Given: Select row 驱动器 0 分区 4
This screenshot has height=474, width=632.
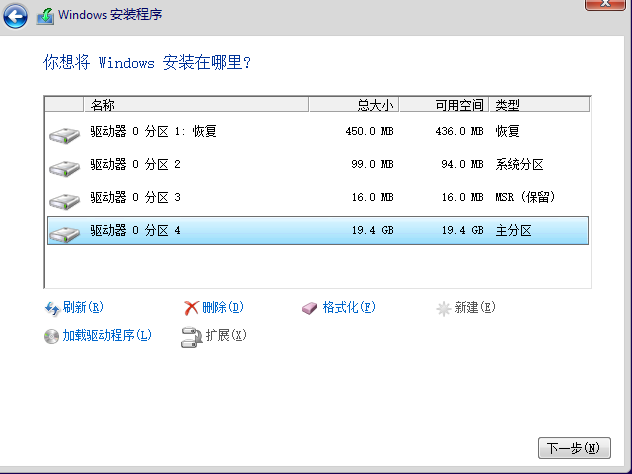Looking at the screenshot, I should (x=318, y=231).
